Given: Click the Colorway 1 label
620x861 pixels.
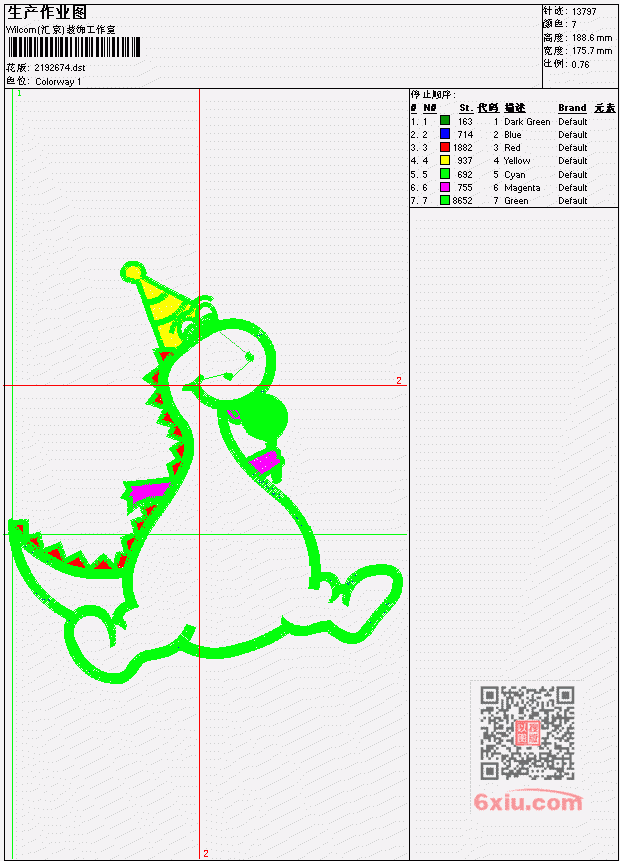Looking at the screenshot, I should [58, 81].
